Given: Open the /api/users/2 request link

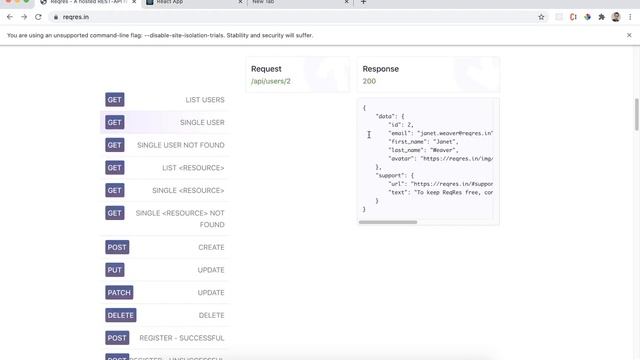Looking at the screenshot, I should [x=271, y=81].
